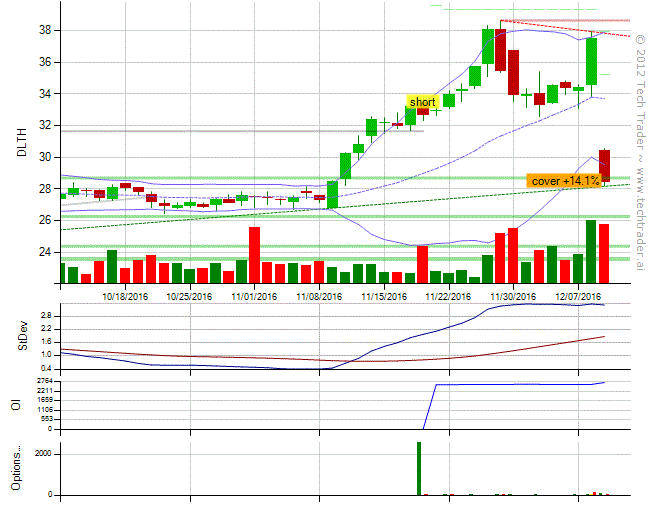657x514 pixels.
Task: Select the tall red volume bar near 11/01
Action: tap(255, 255)
